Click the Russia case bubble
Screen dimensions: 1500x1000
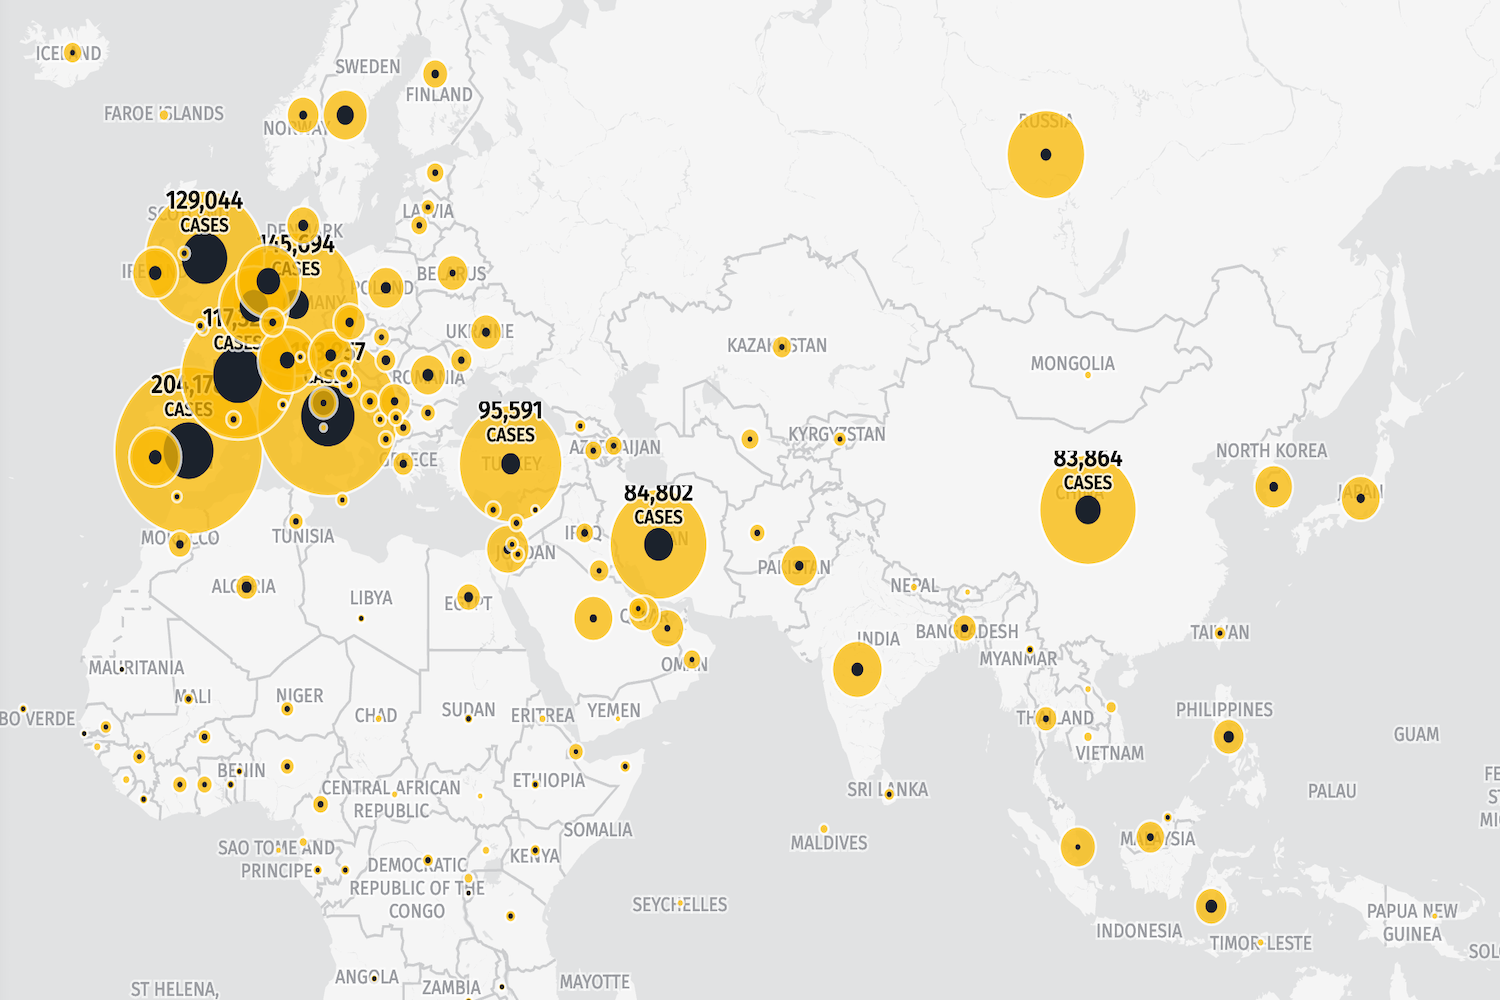pos(1045,155)
